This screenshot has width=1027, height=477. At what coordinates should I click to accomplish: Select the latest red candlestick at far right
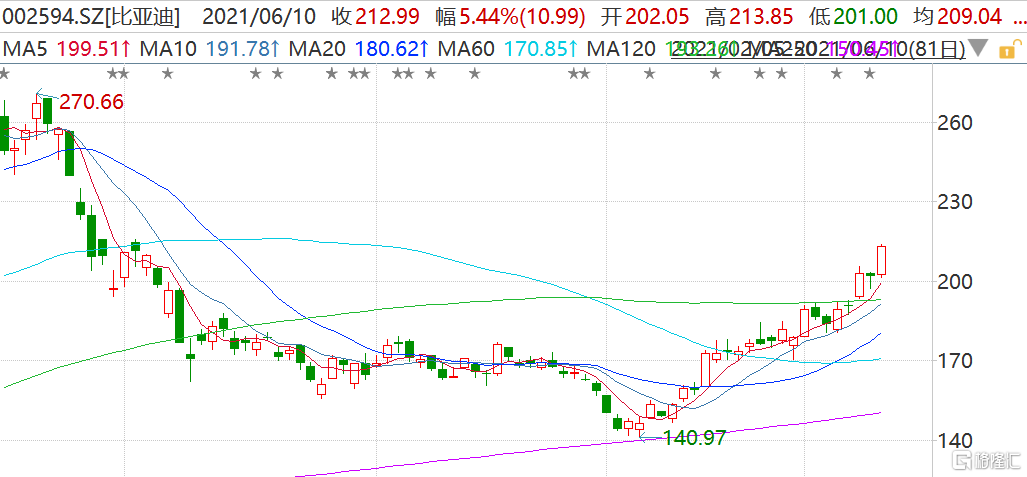pyautogui.click(x=882, y=259)
